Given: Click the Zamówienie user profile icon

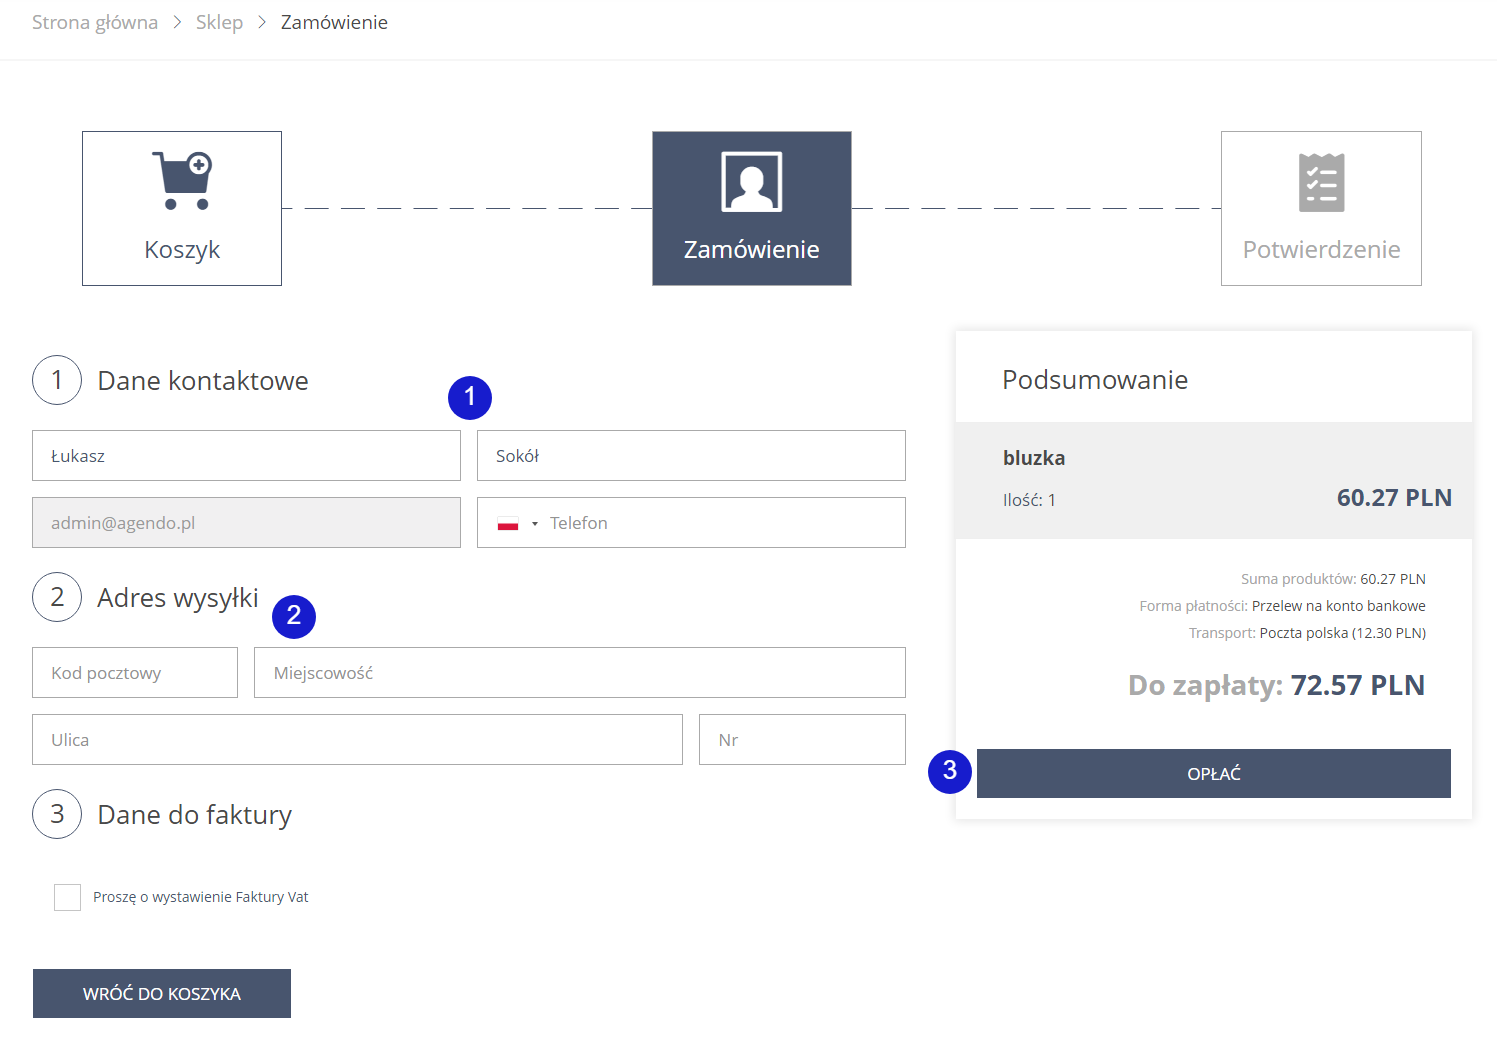Looking at the screenshot, I should pyautogui.click(x=751, y=182).
